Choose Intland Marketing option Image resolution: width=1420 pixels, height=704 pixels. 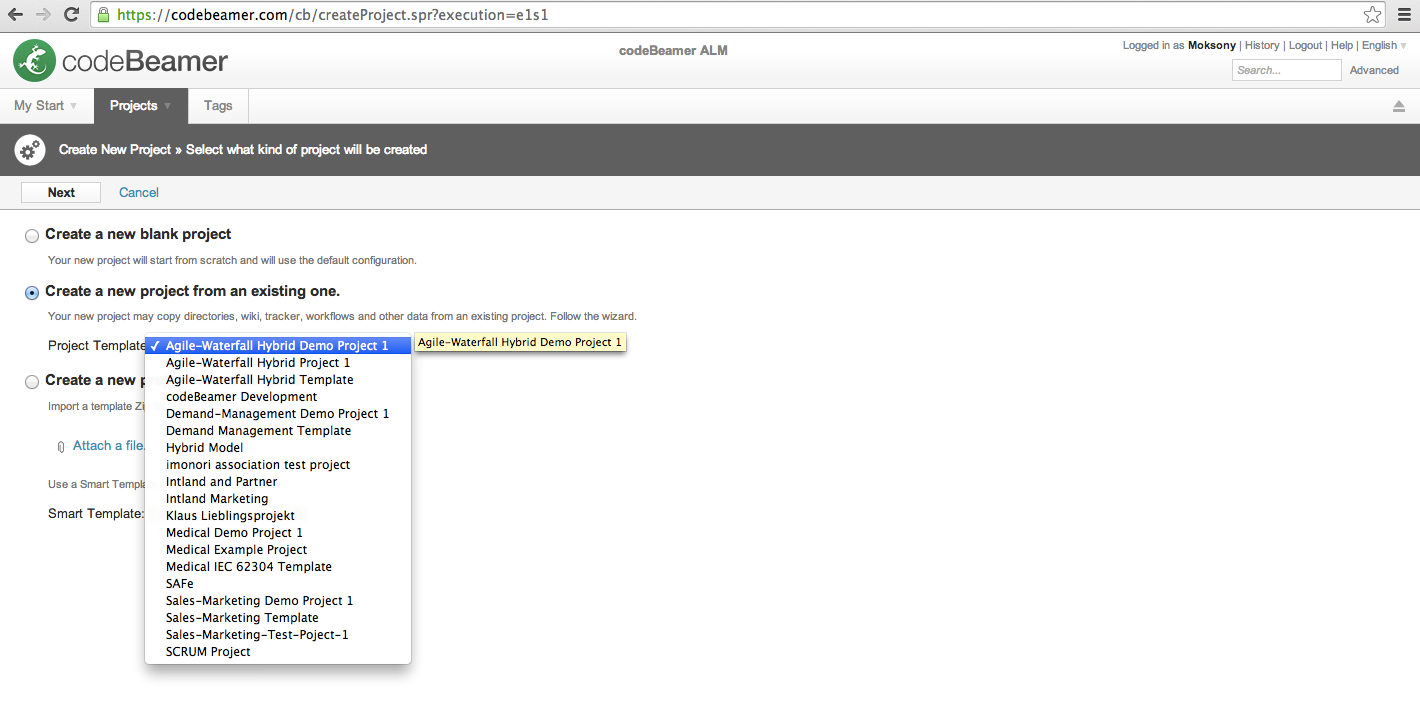[278, 499]
